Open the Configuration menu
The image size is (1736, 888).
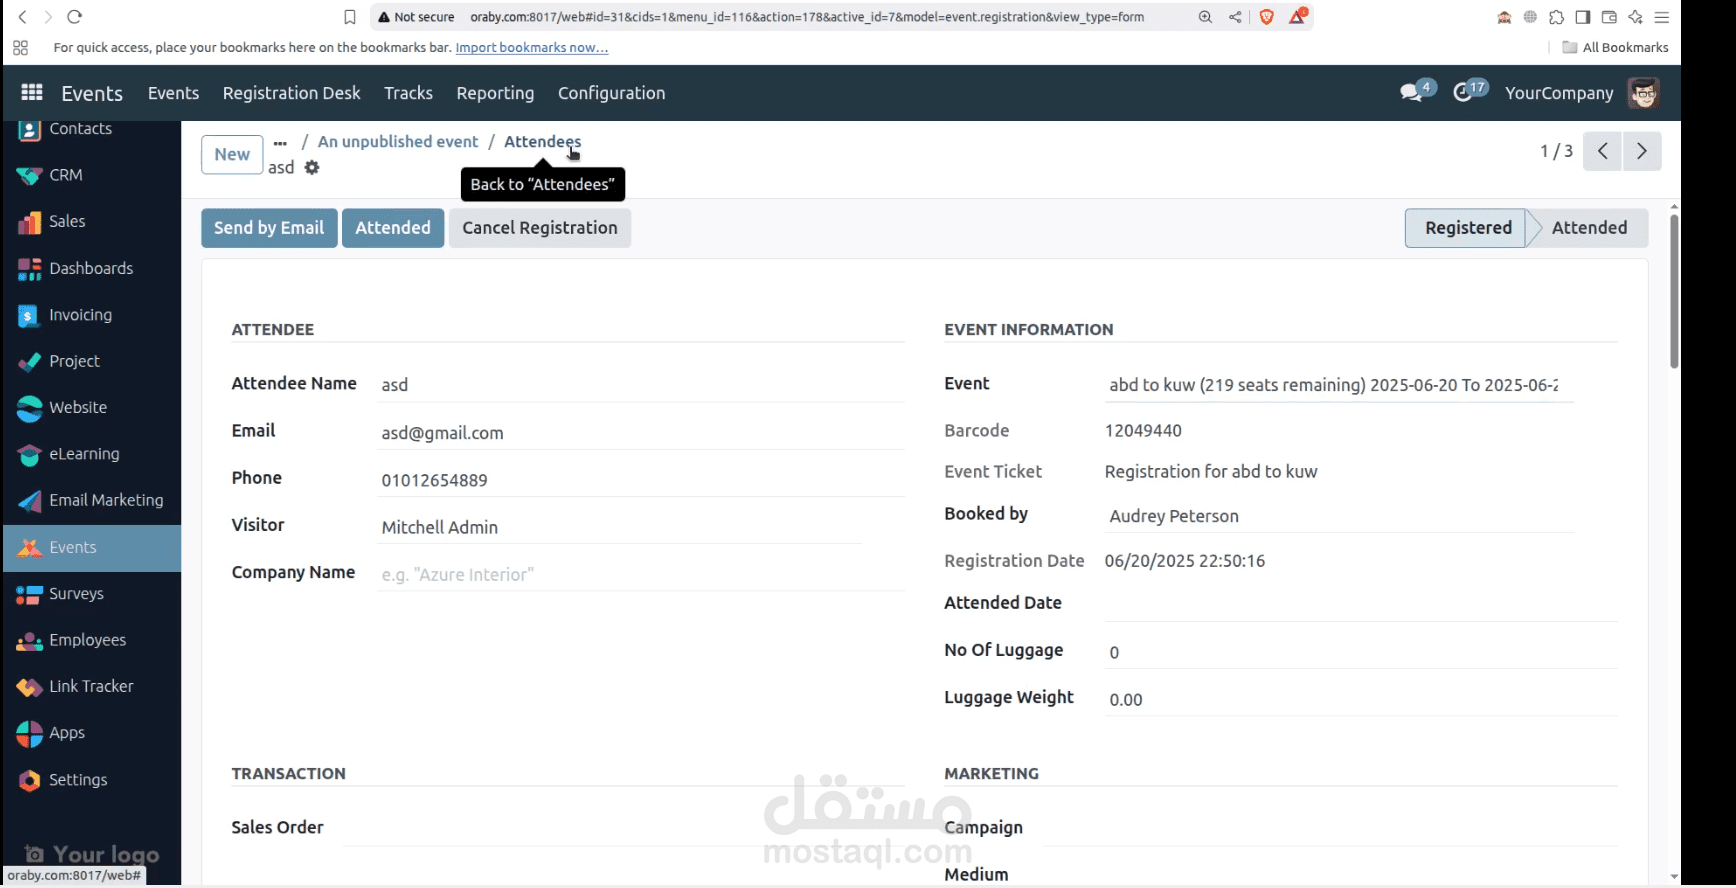tap(611, 93)
